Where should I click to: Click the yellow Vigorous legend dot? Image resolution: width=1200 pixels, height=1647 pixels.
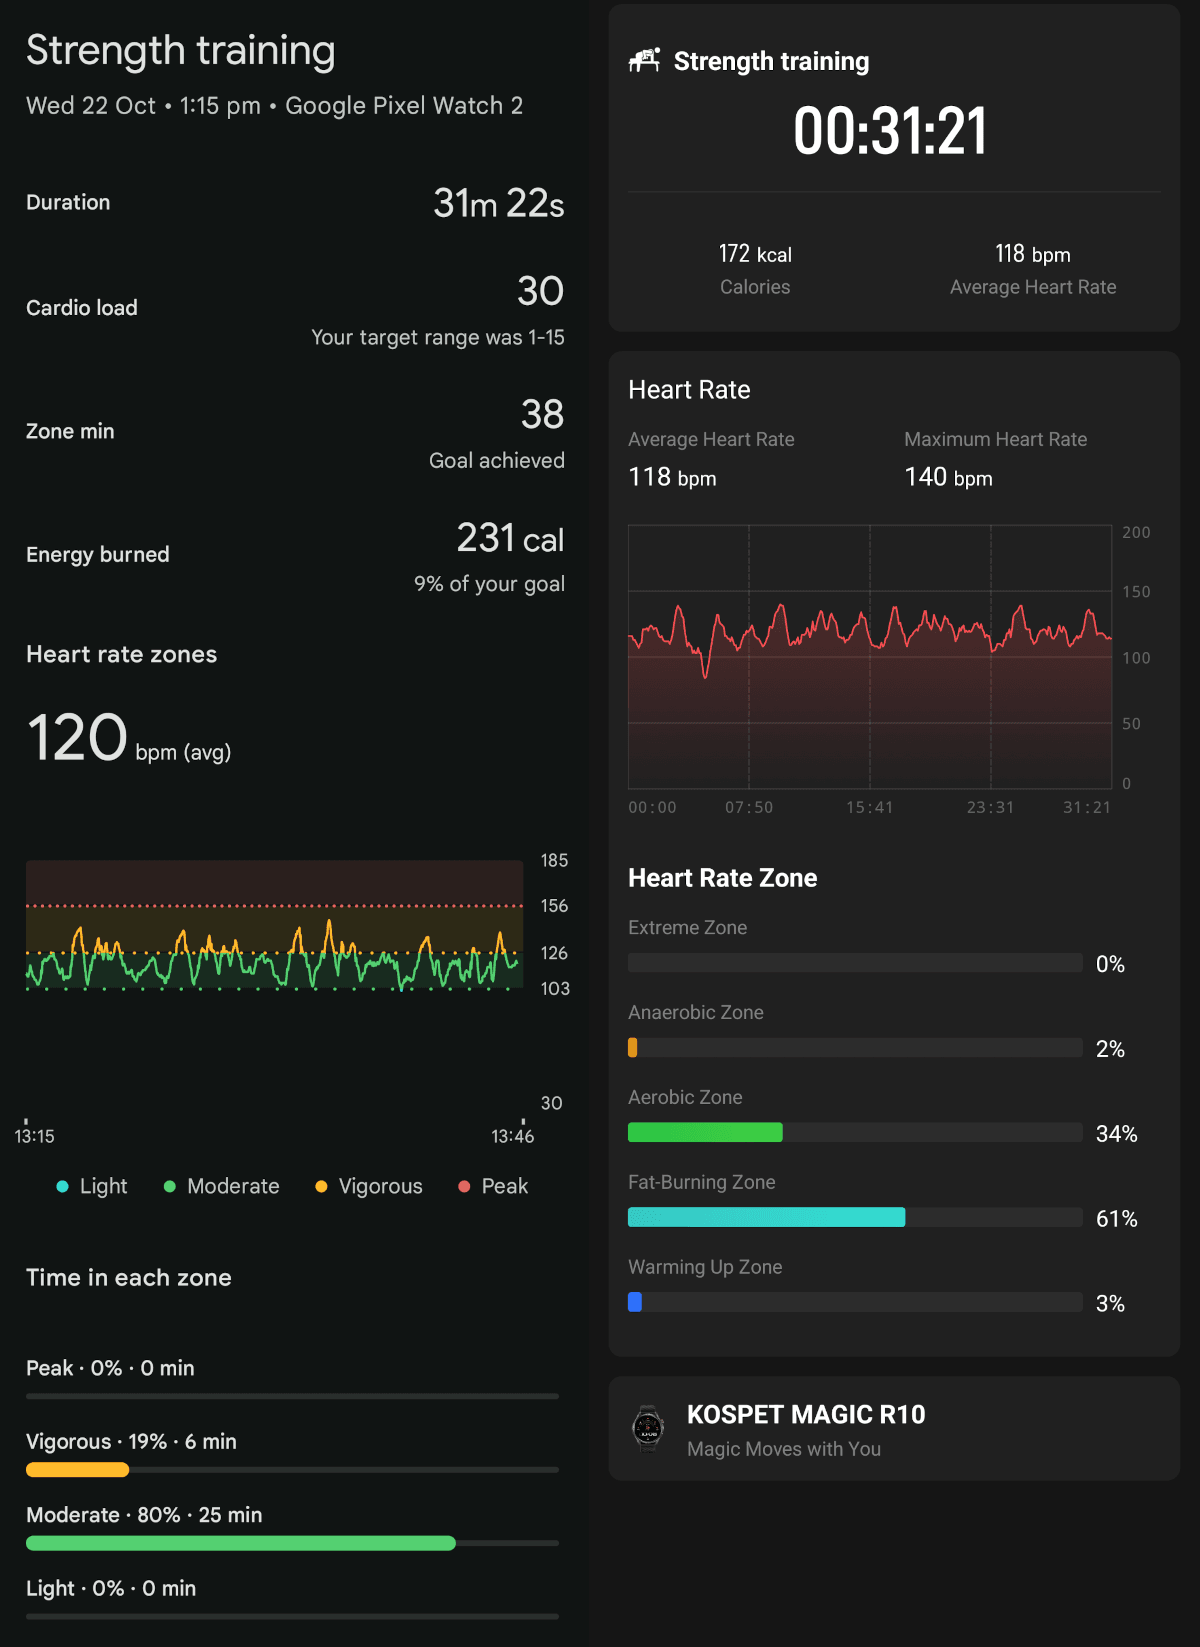(x=321, y=1186)
